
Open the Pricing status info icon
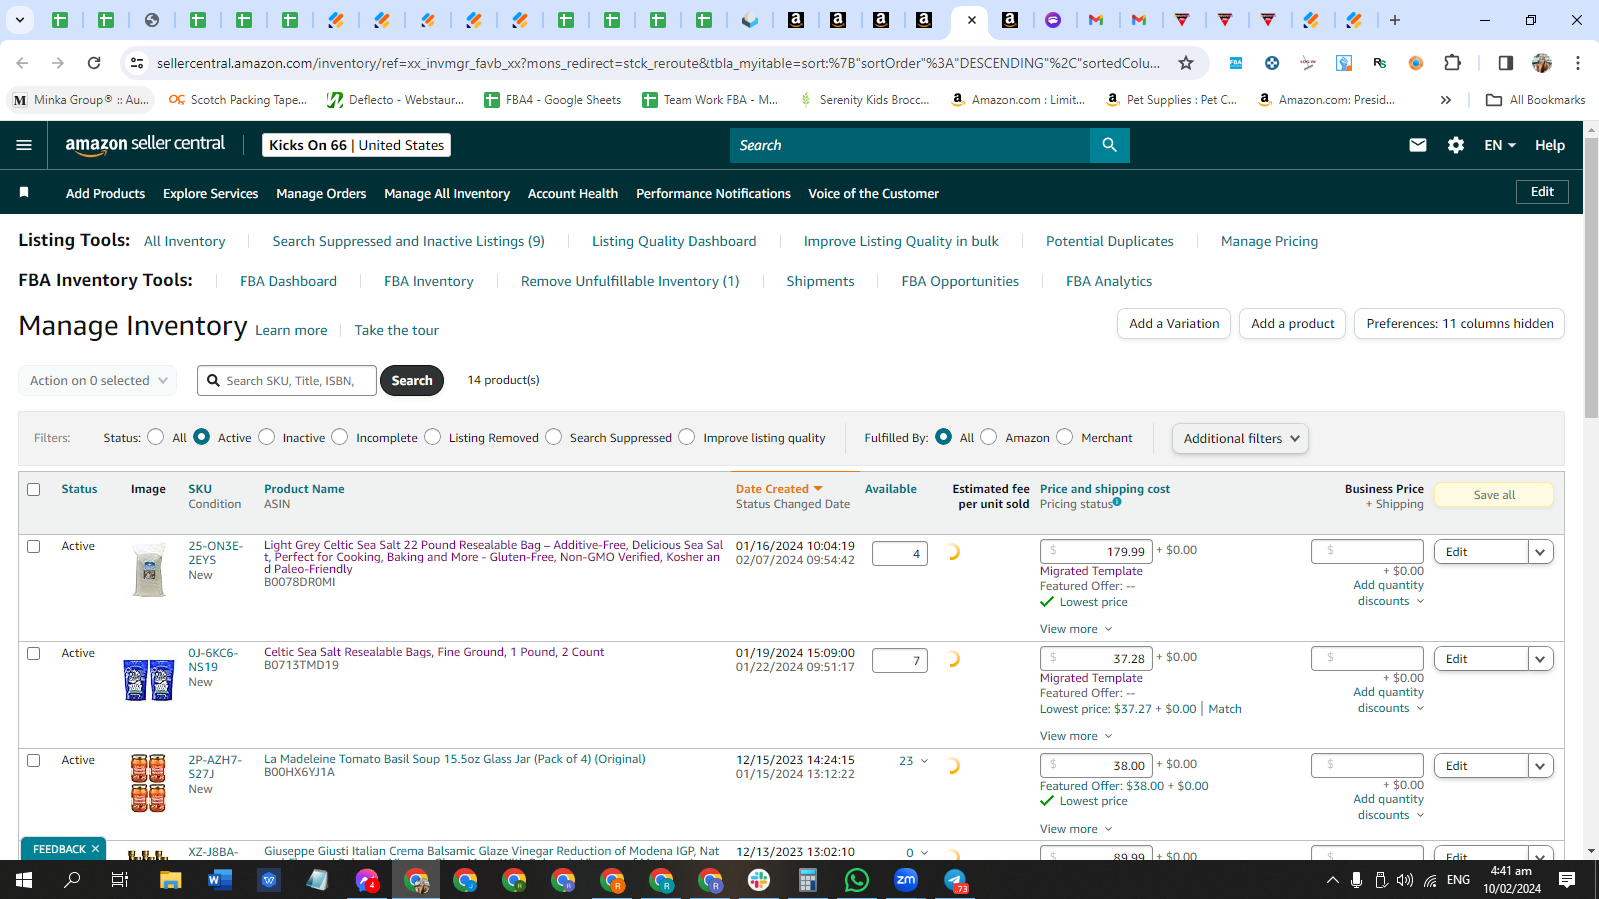point(1117,502)
